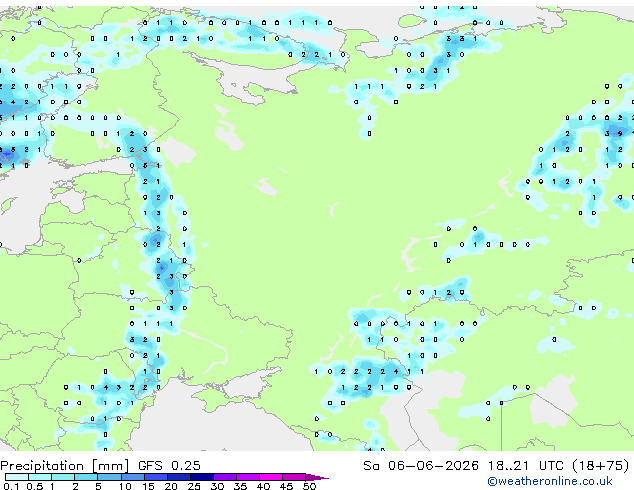Click the 15–20 mm legend swatch
634x490 pixels.
pyautogui.click(x=155, y=477)
